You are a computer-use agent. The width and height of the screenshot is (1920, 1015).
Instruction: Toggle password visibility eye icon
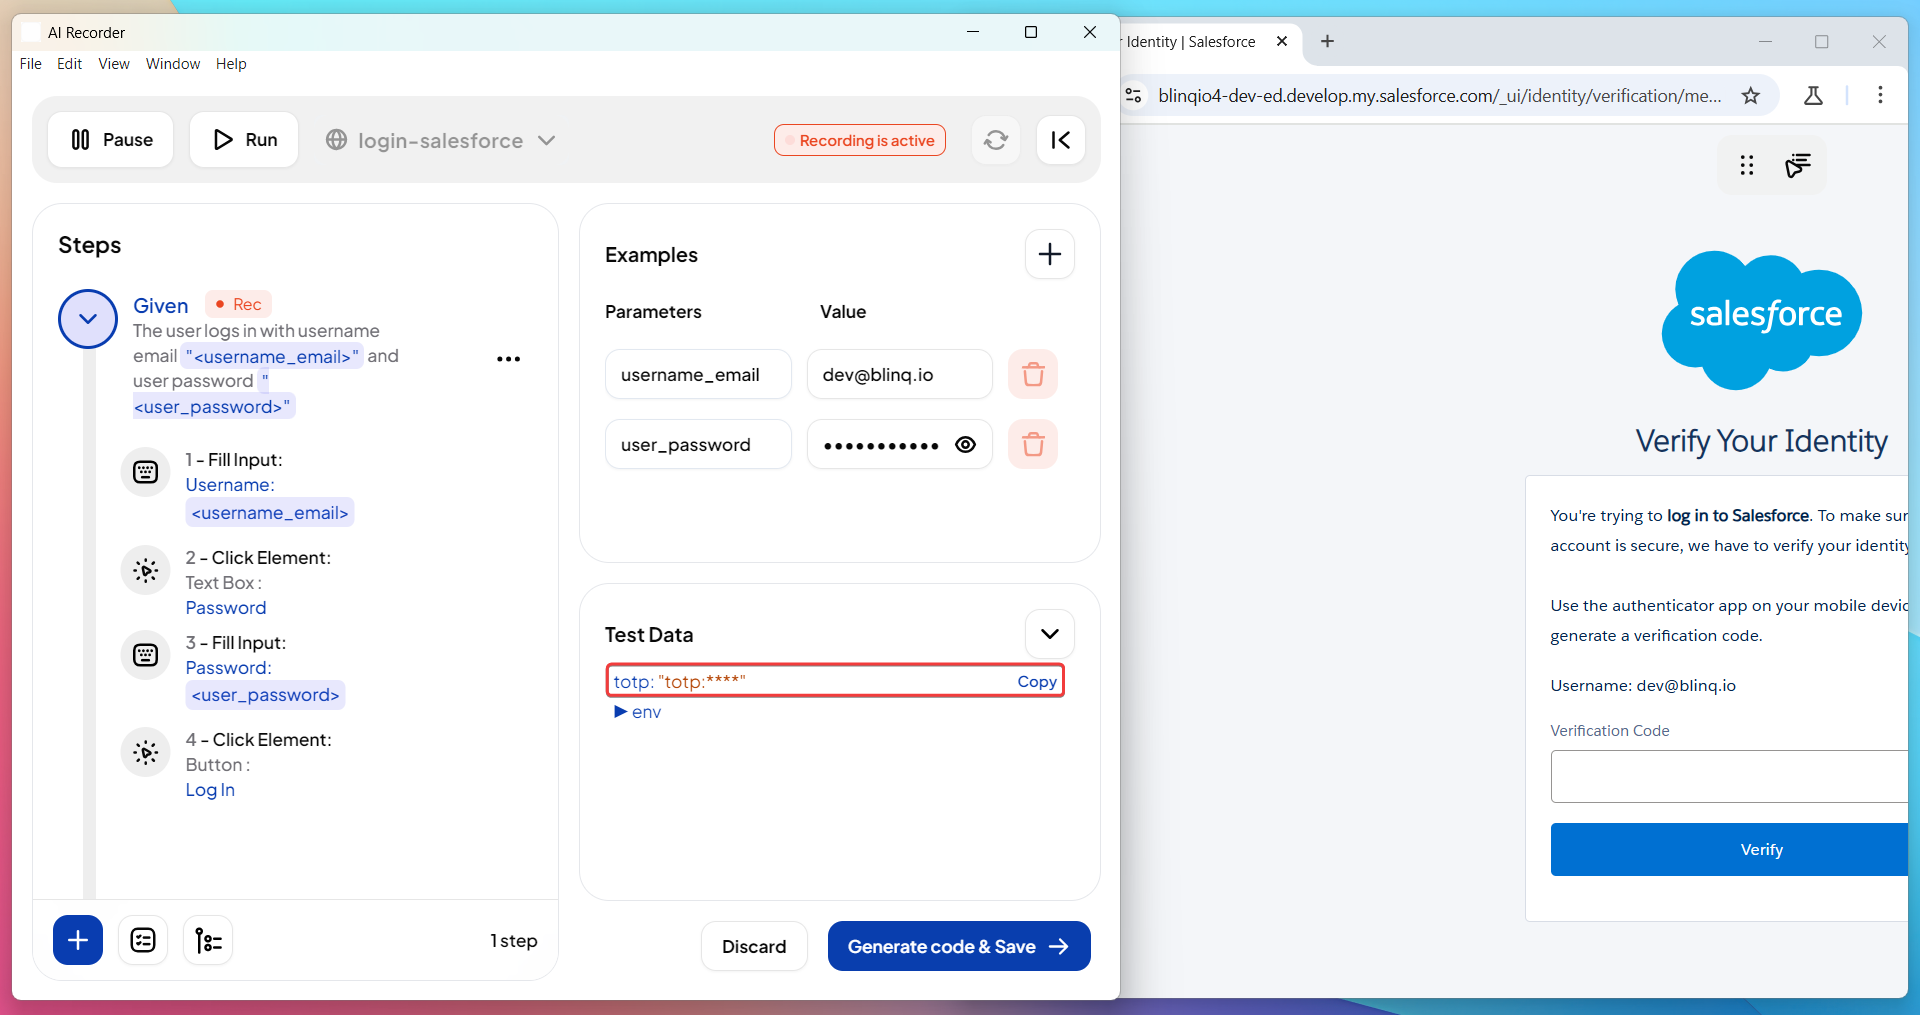click(x=965, y=445)
